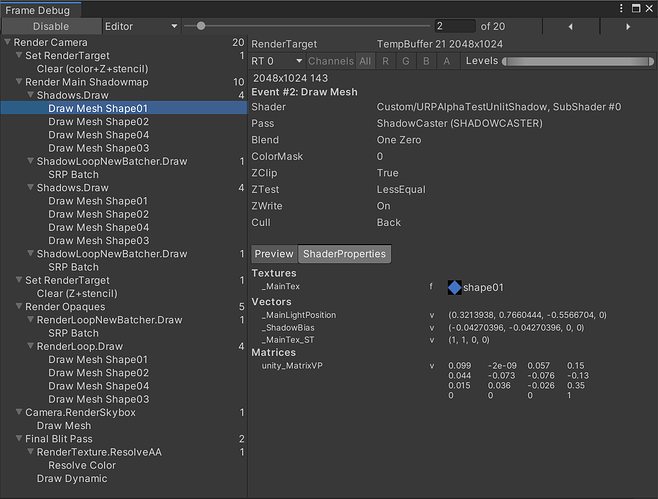Viewport: 658px width, 499px height.
Task: Click the Levels range slider
Action: point(575,61)
